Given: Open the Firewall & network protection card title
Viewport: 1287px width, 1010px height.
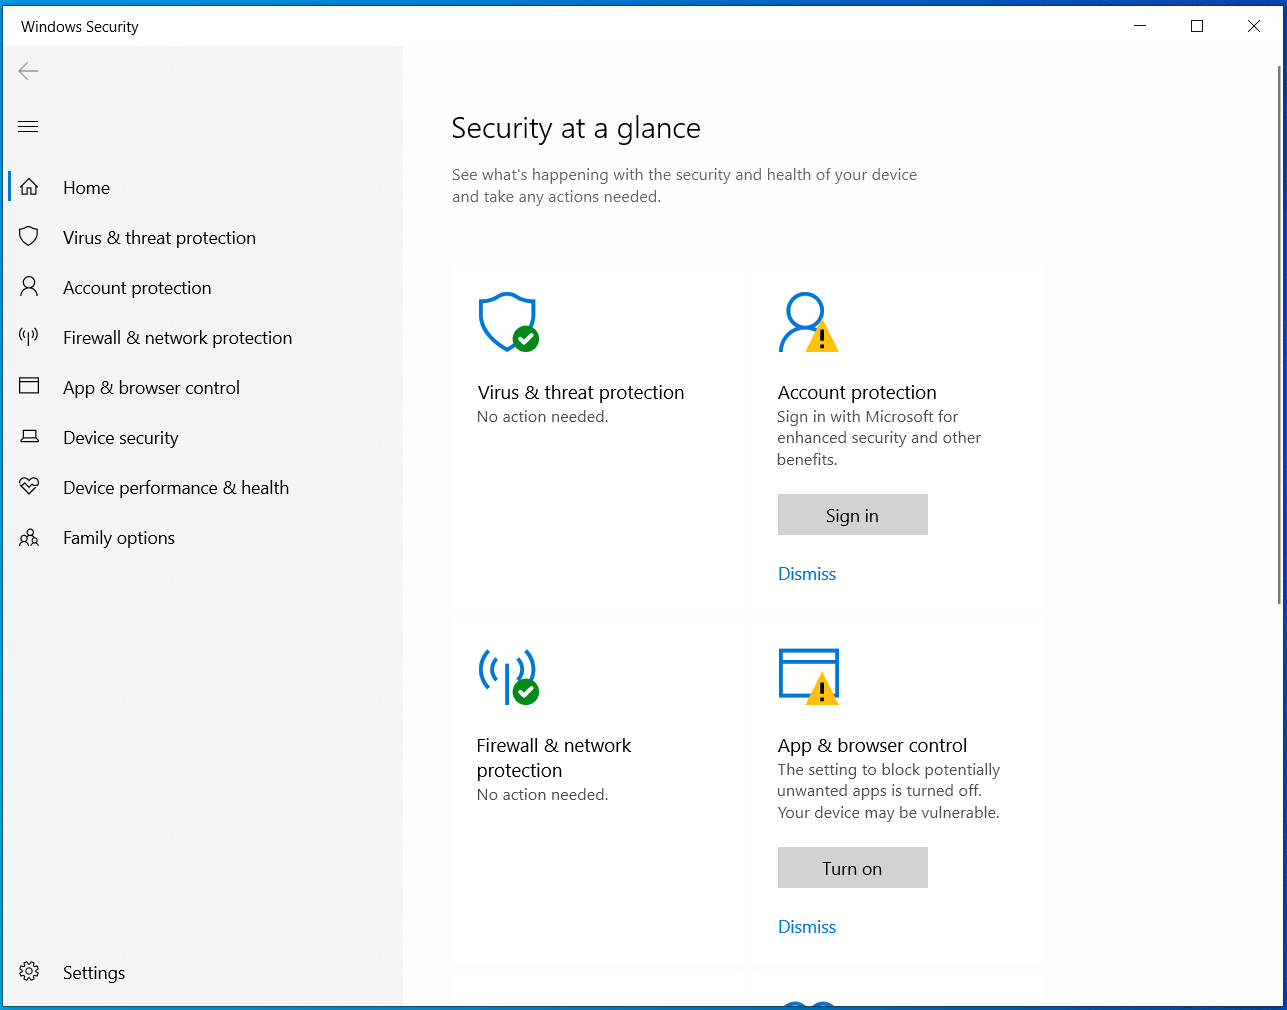Looking at the screenshot, I should 554,758.
